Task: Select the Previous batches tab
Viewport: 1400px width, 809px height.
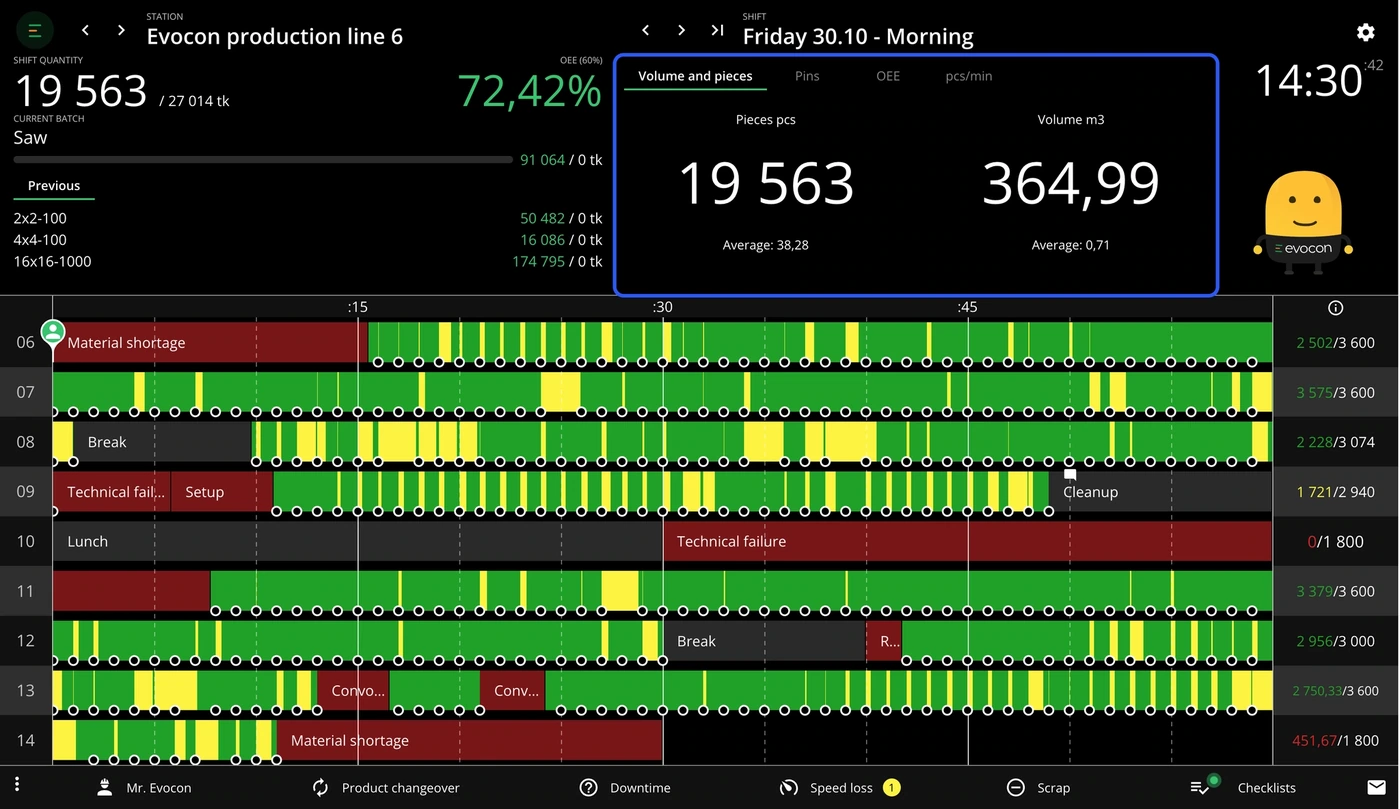Action: 54,186
